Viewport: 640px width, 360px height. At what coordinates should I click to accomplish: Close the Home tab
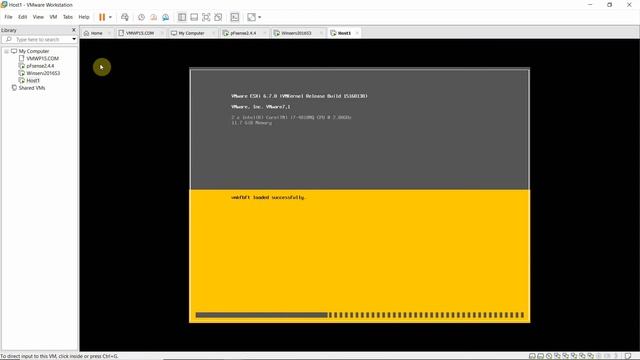click(109, 33)
